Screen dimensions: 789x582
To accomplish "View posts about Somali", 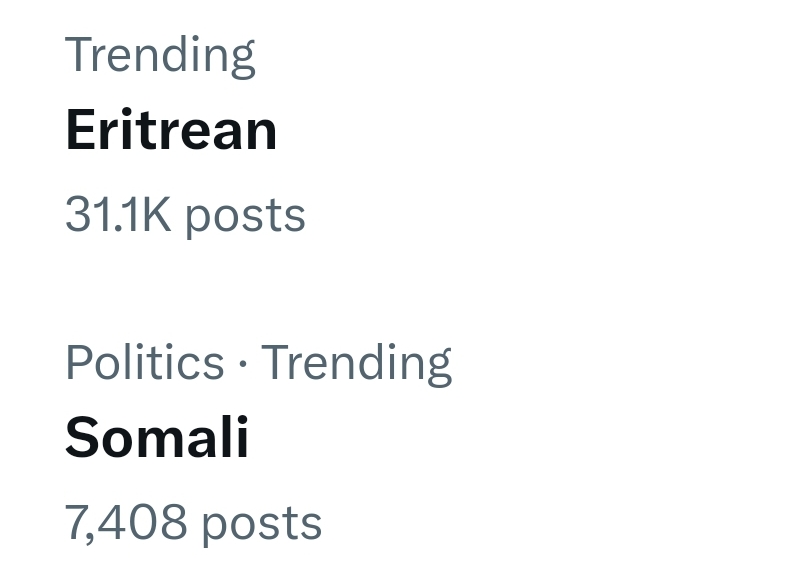I will tap(157, 439).
